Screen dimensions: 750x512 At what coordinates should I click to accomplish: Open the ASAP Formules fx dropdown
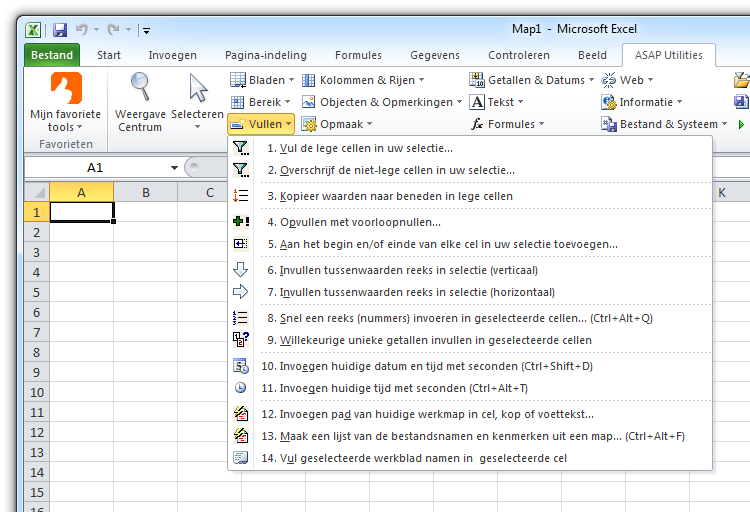[x=507, y=124]
